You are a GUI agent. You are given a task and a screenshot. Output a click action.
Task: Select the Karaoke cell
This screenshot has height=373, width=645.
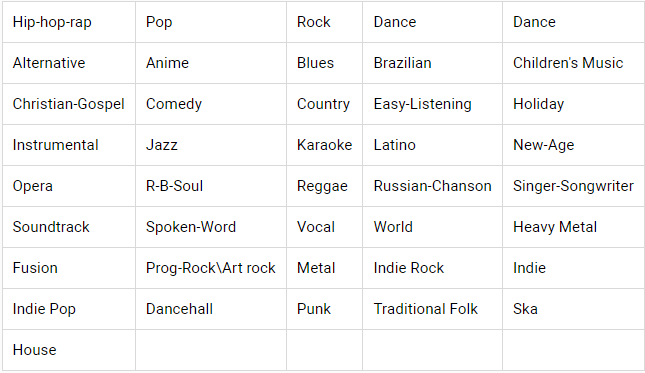(325, 145)
